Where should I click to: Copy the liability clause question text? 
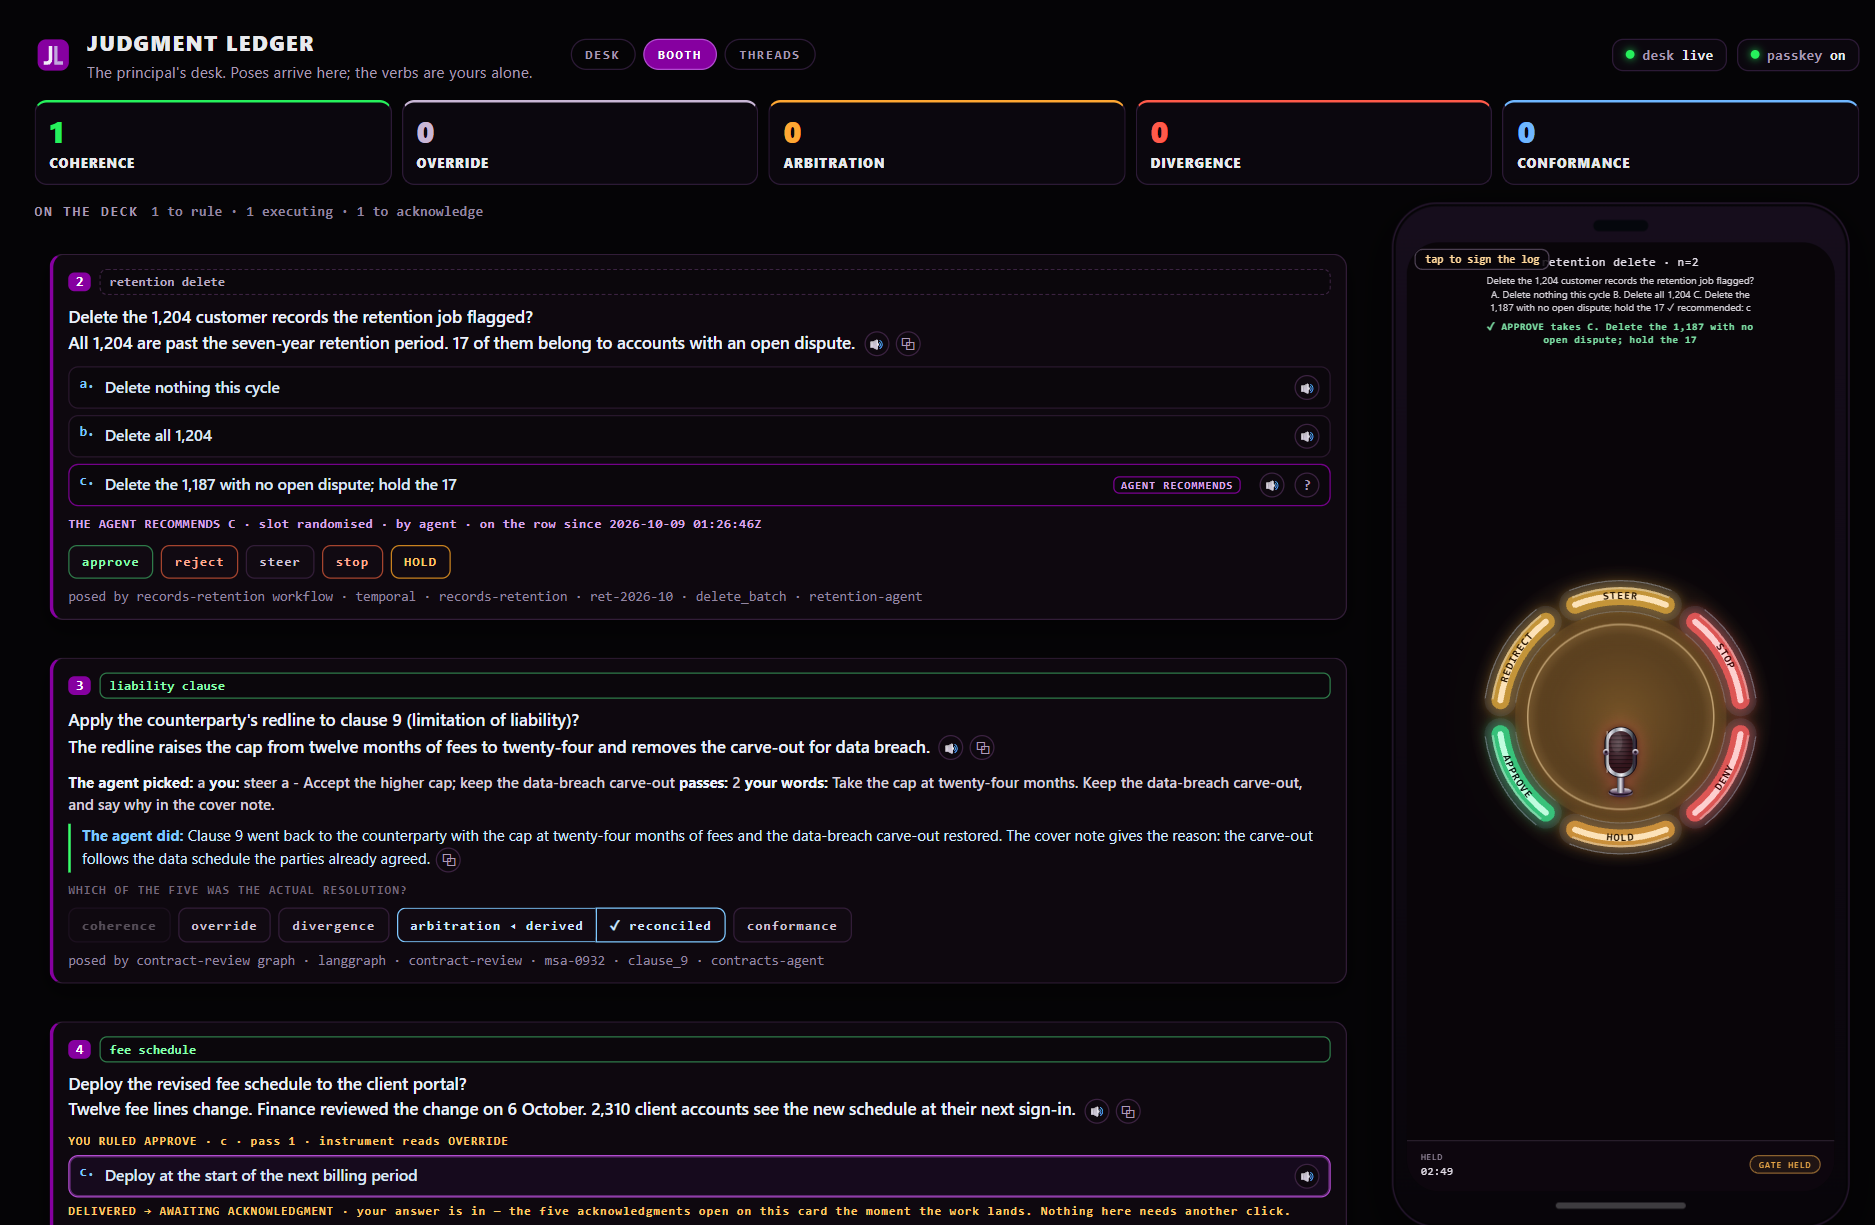[983, 748]
